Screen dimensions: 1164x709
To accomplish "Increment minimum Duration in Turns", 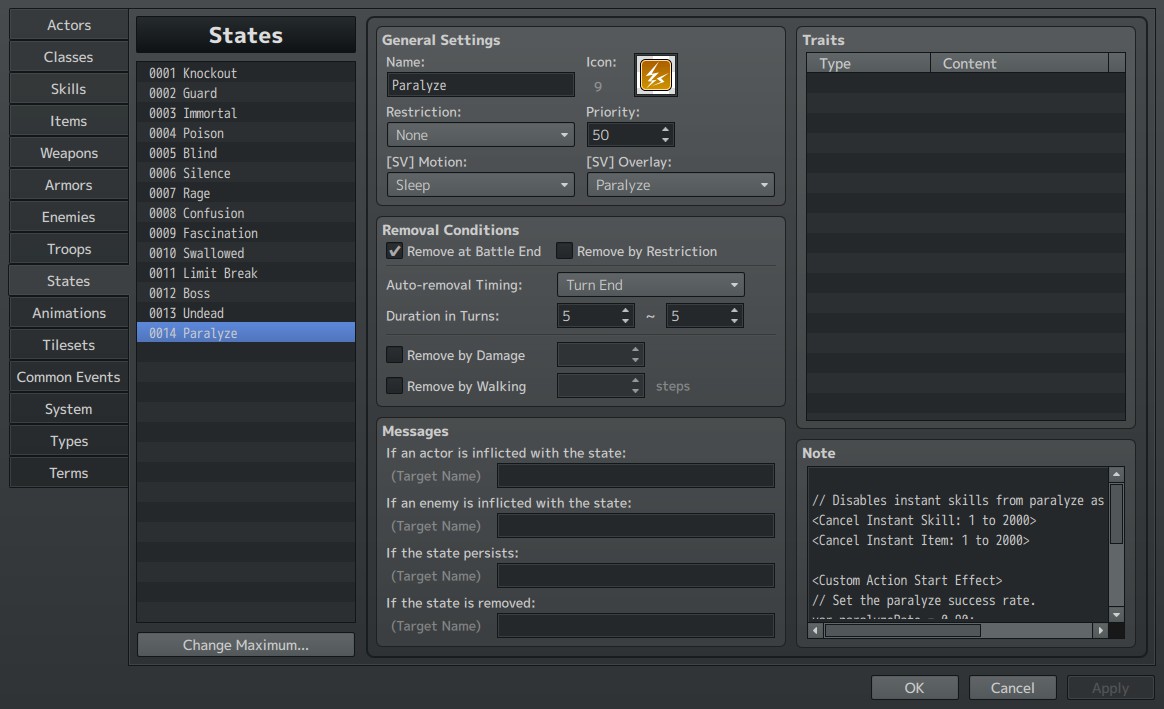I will [625, 310].
